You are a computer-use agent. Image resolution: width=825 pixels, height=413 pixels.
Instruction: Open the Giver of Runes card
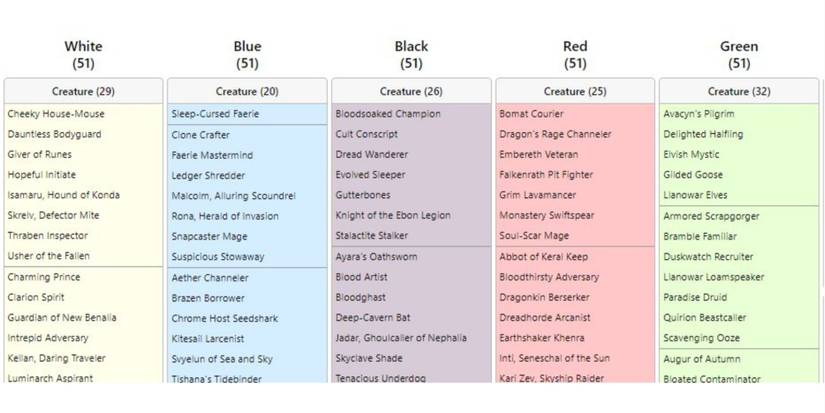pos(40,155)
